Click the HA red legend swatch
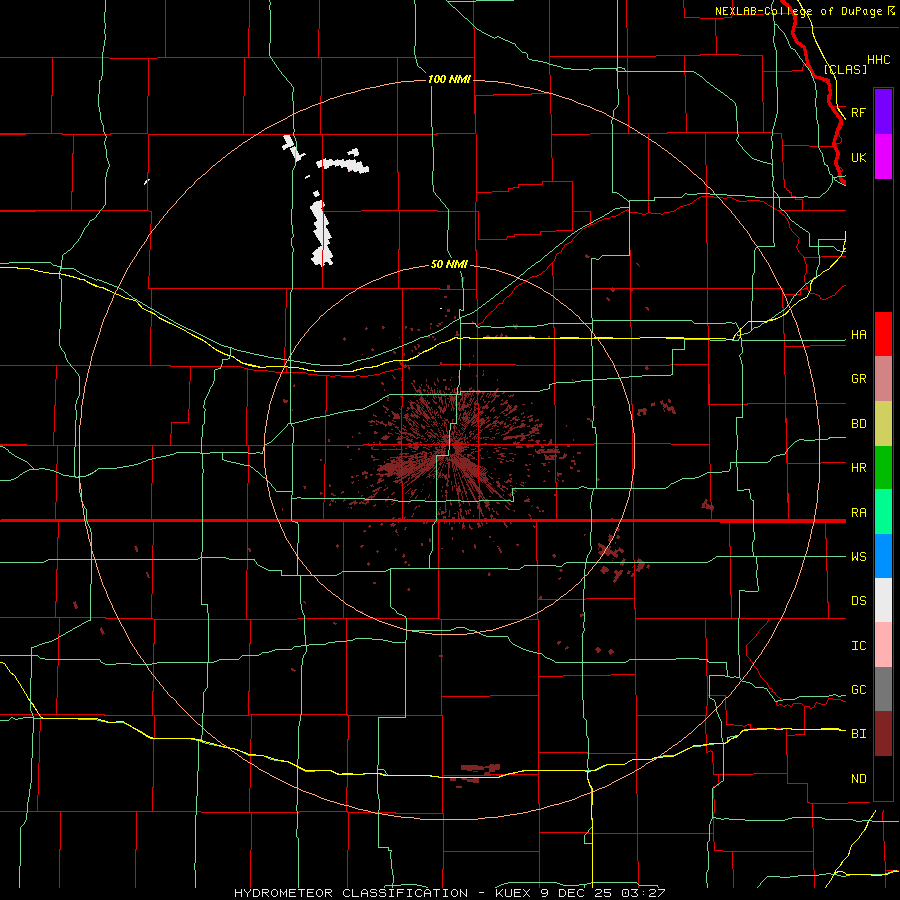Image resolution: width=900 pixels, height=900 pixels. [x=883, y=334]
